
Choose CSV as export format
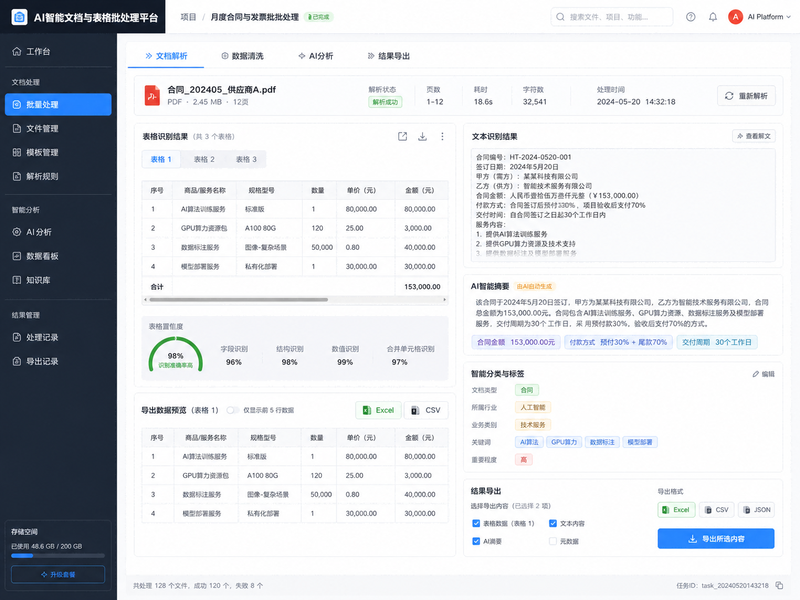[717, 510]
